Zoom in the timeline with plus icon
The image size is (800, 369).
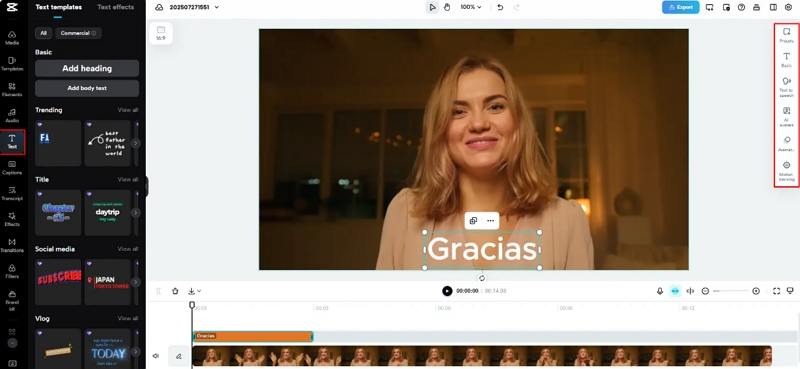[756, 291]
